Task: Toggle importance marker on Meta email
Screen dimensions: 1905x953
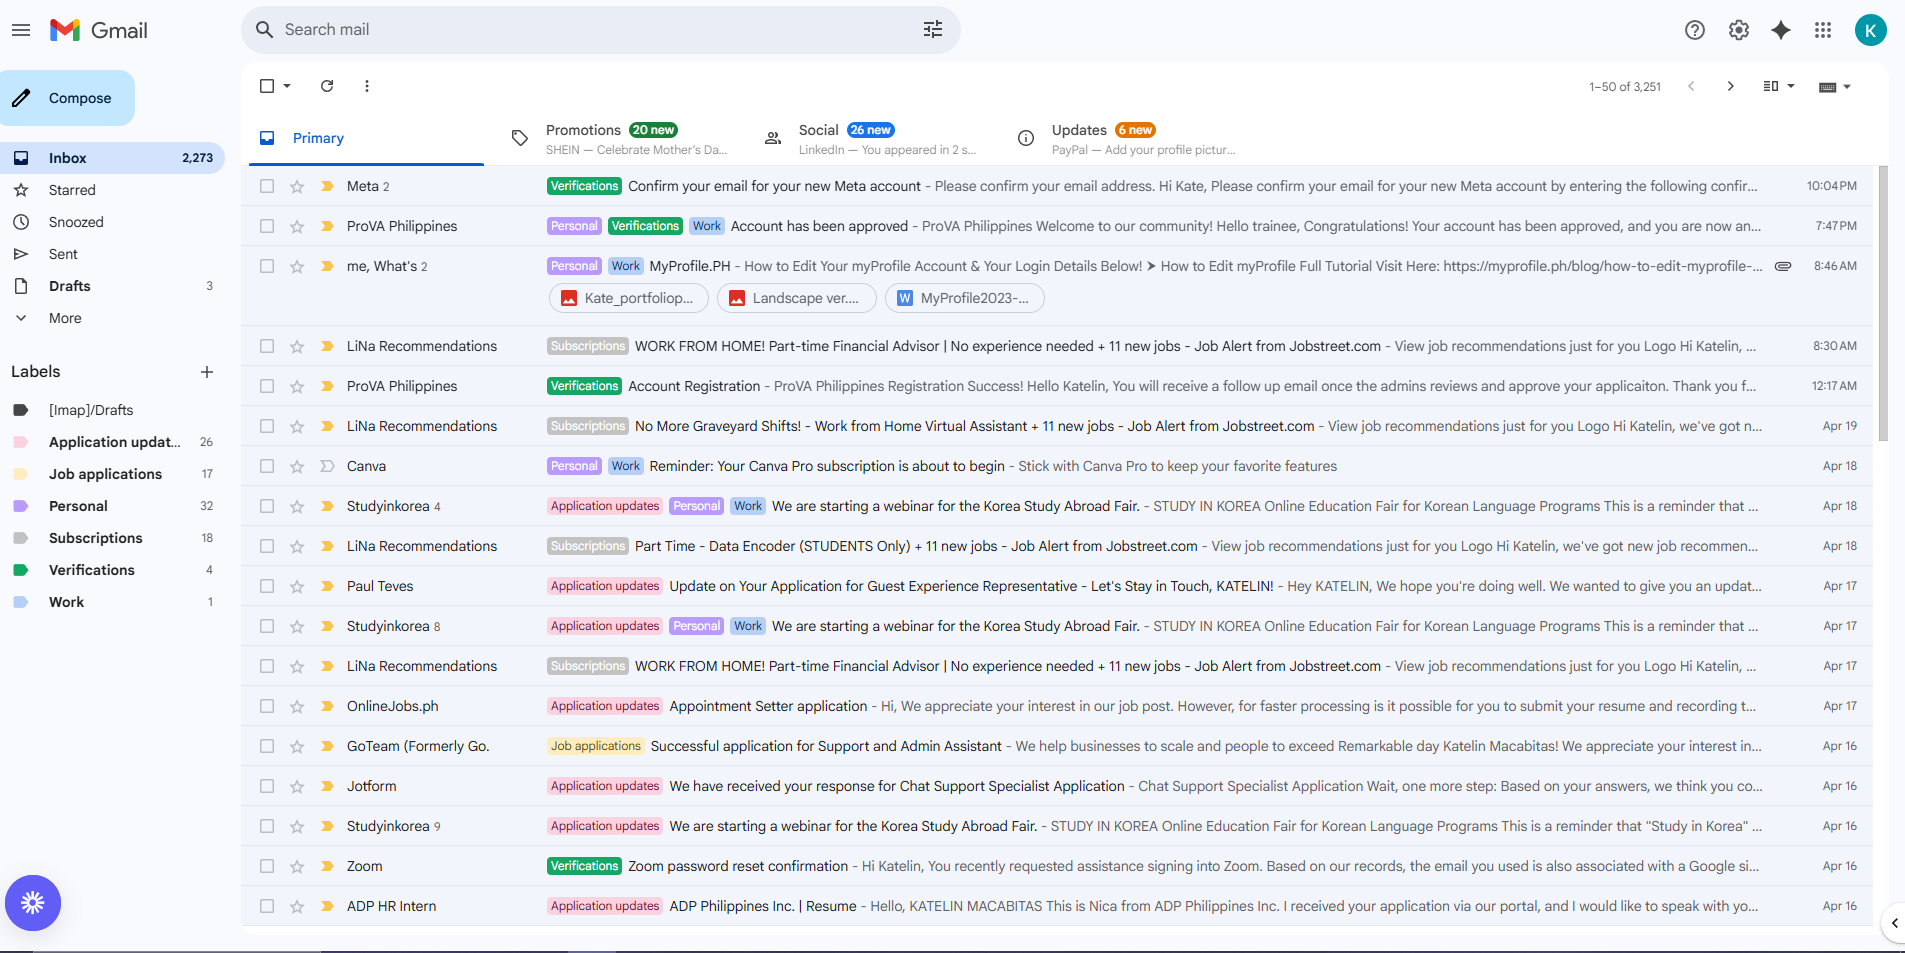Action: coord(327,186)
